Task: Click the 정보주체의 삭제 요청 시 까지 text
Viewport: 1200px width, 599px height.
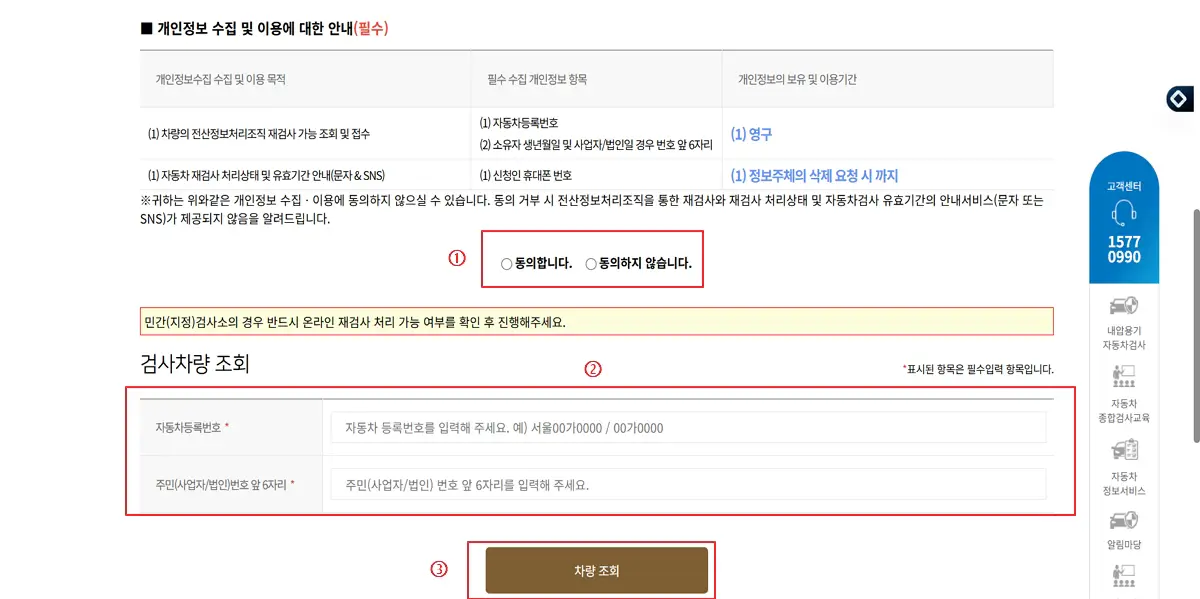Action: [814, 176]
